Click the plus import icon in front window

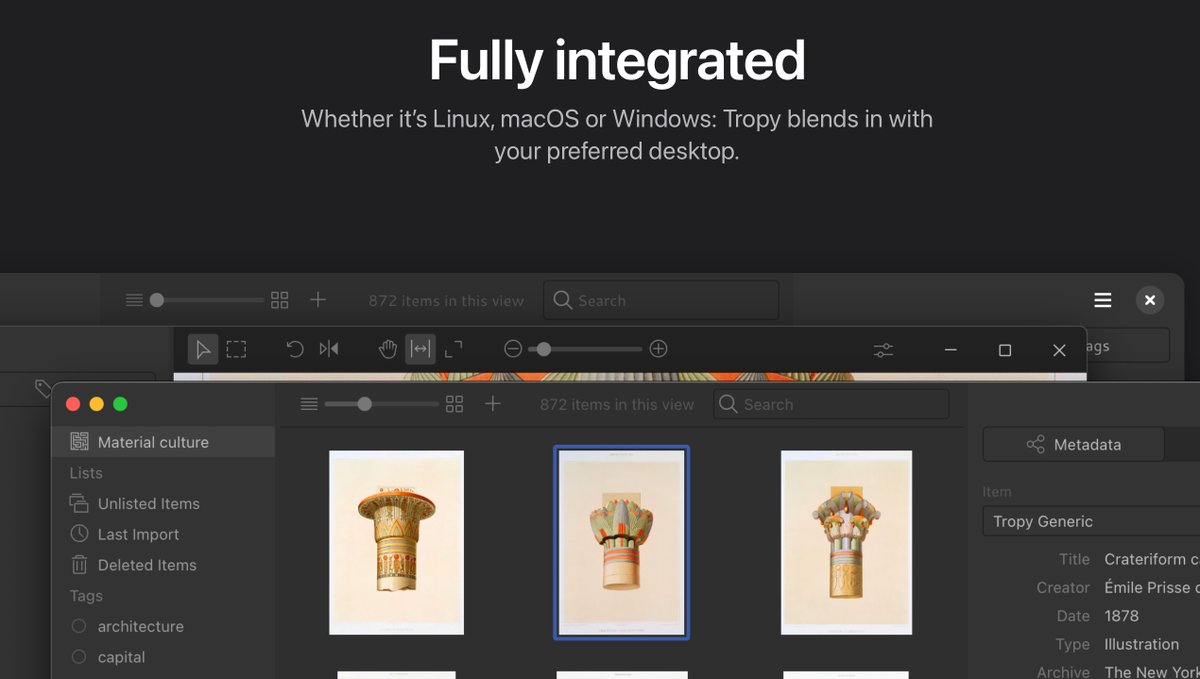[x=492, y=404]
